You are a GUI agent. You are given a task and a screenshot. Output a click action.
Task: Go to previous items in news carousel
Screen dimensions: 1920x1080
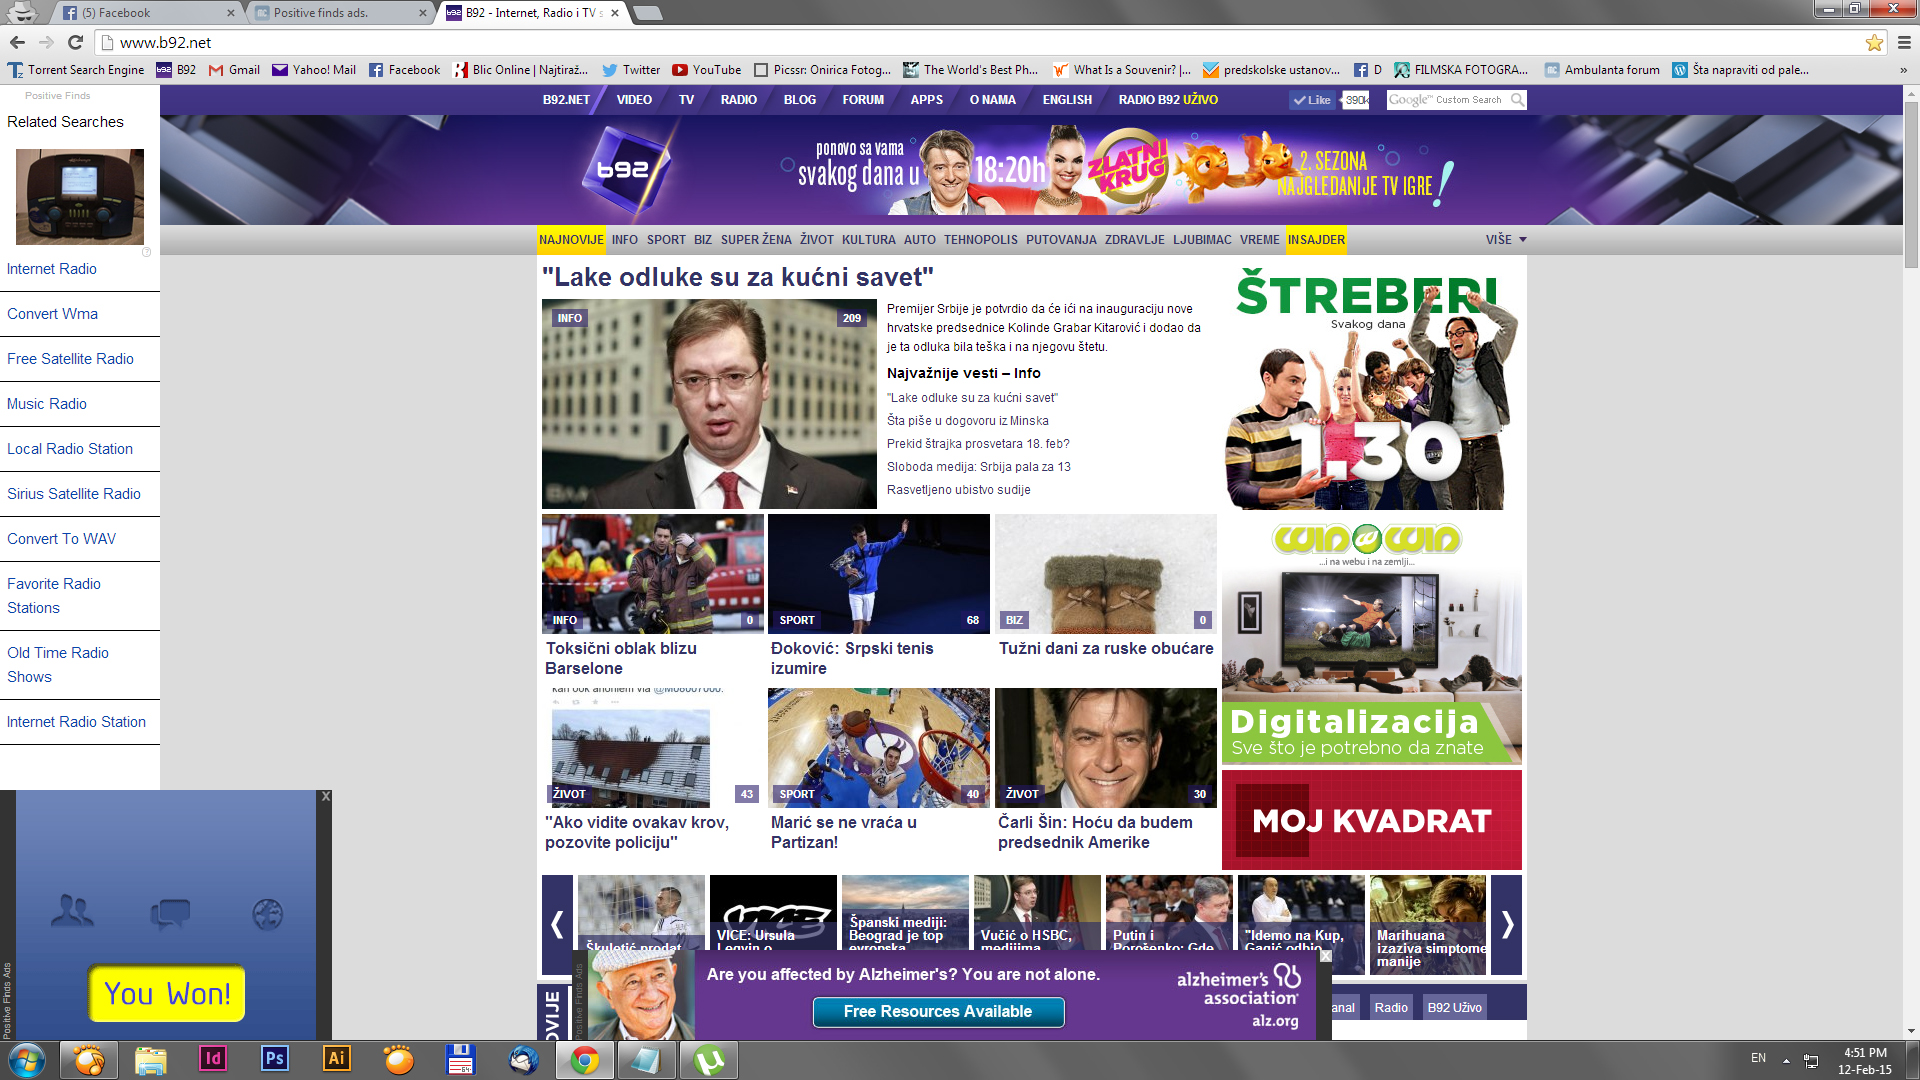pyautogui.click(x=557, y=925)
